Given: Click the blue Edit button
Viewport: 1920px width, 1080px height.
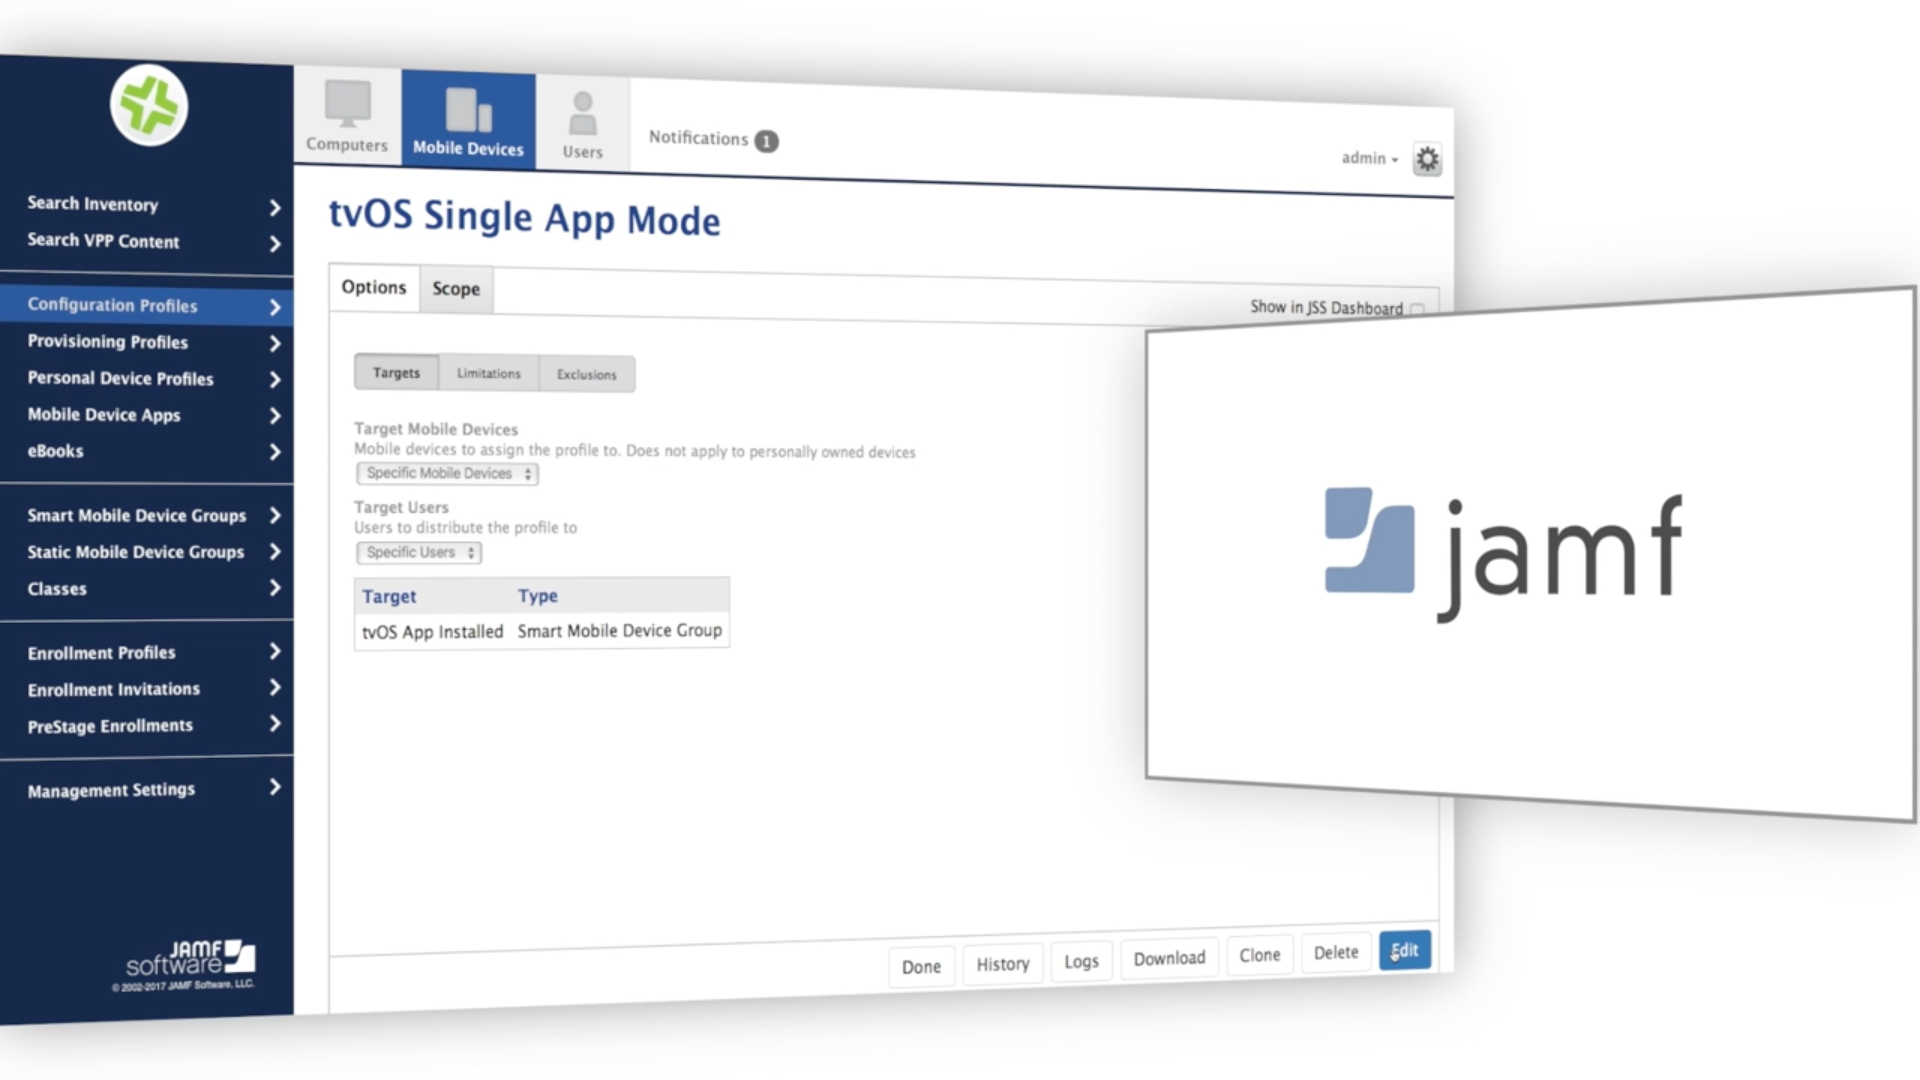Looking at the screenshot, I should [x=1405, y=950].
